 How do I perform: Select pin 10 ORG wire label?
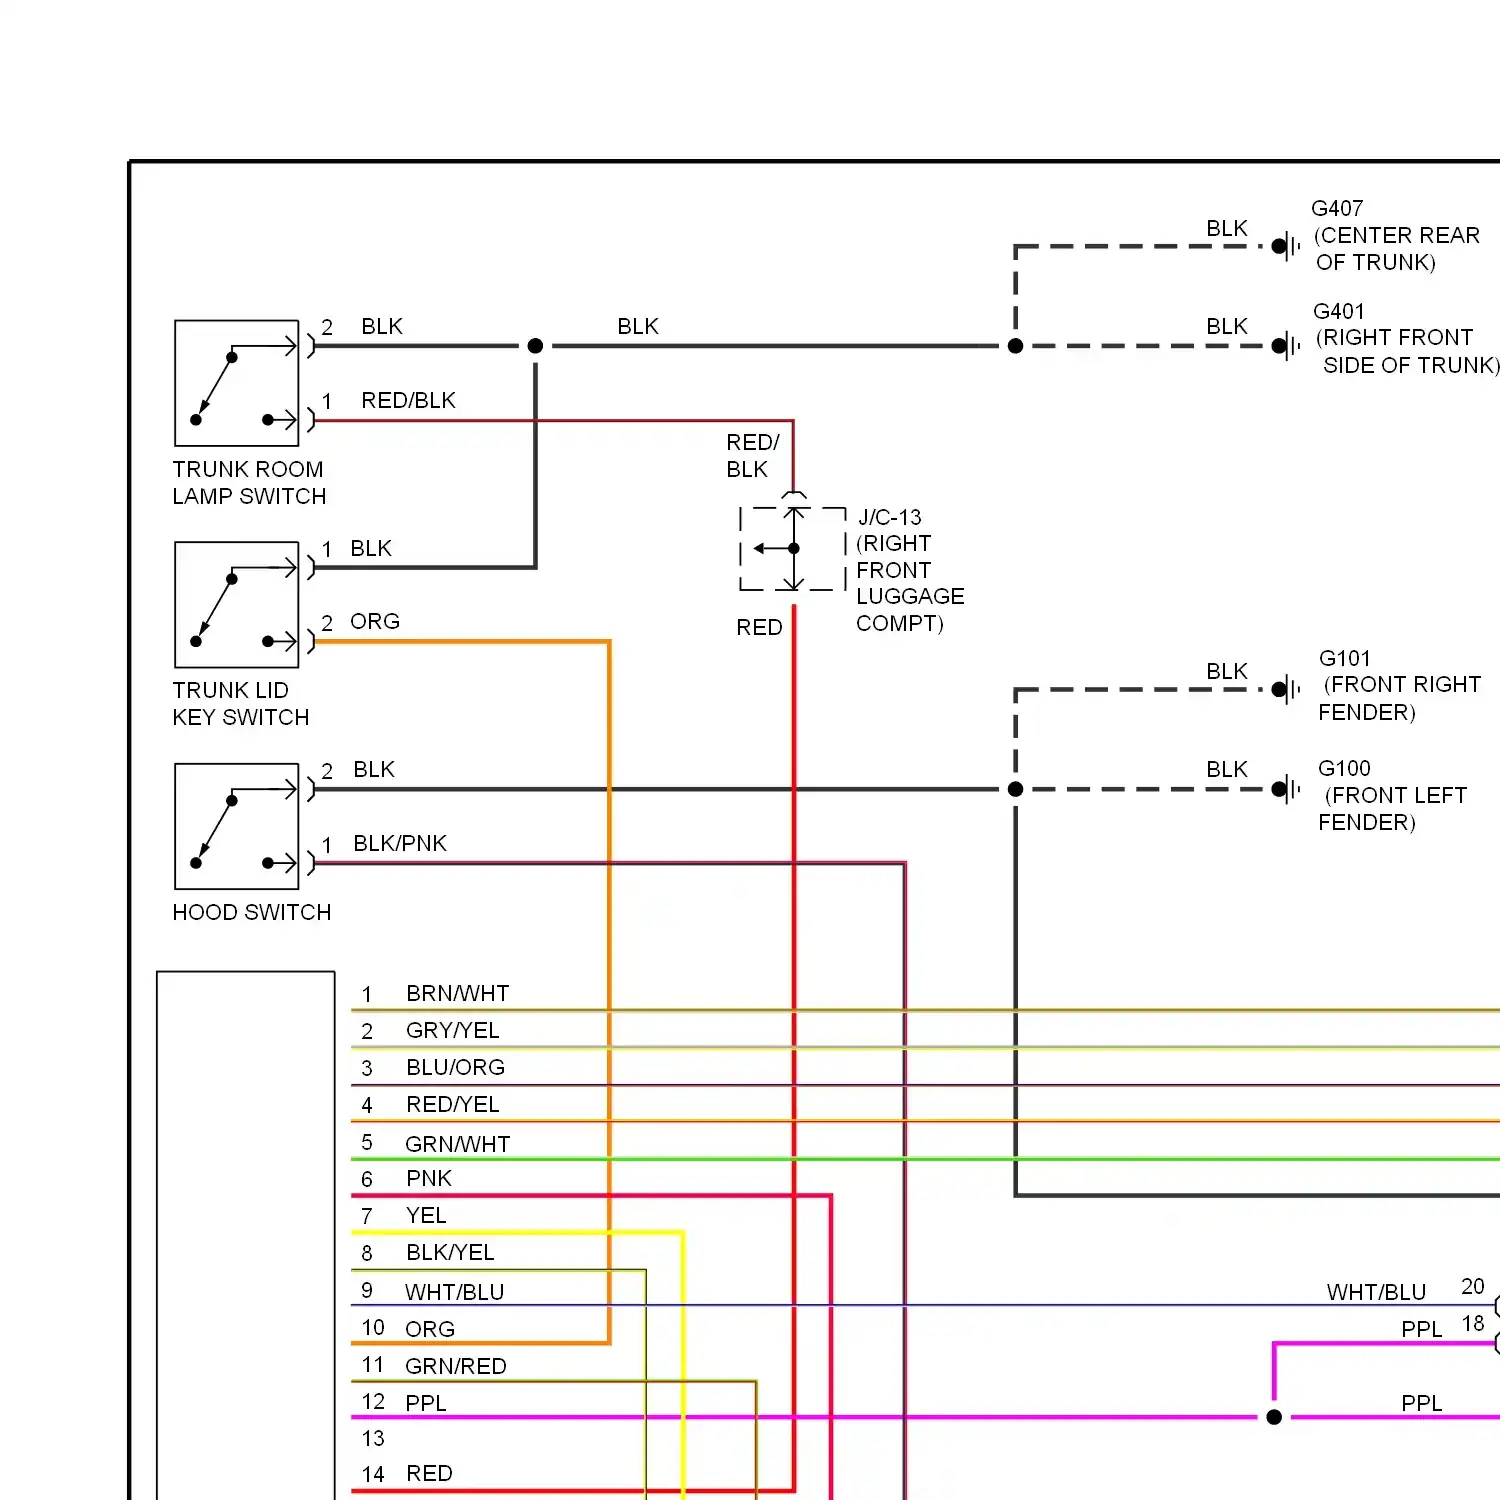click(x=430, y=1328)
